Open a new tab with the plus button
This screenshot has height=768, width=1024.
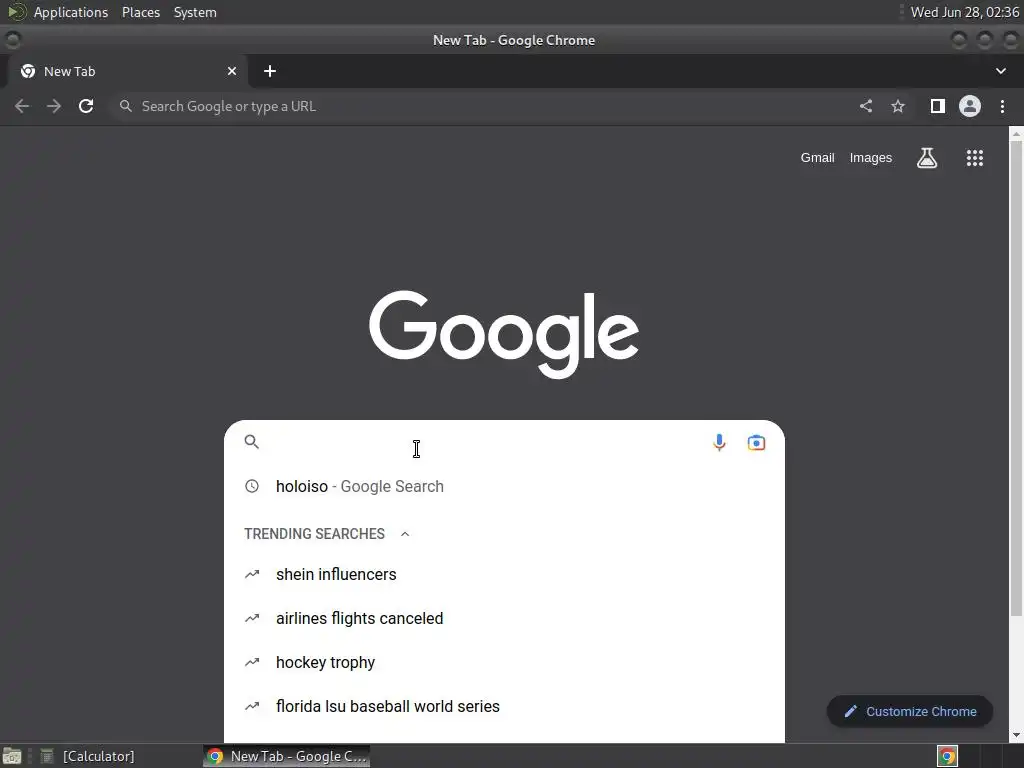point(270,71)
